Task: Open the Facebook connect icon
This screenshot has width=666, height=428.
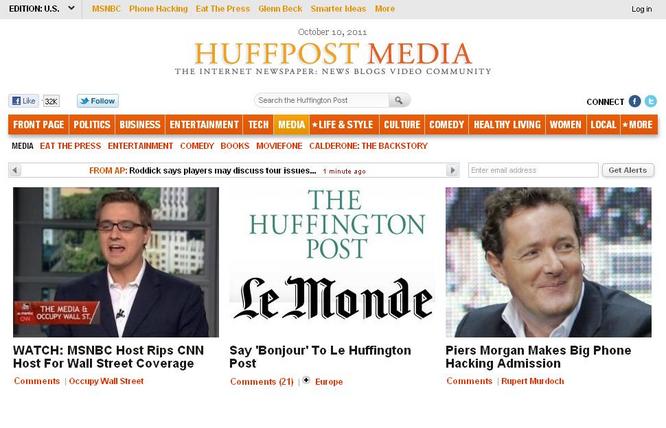Action: tap(635, 101)
